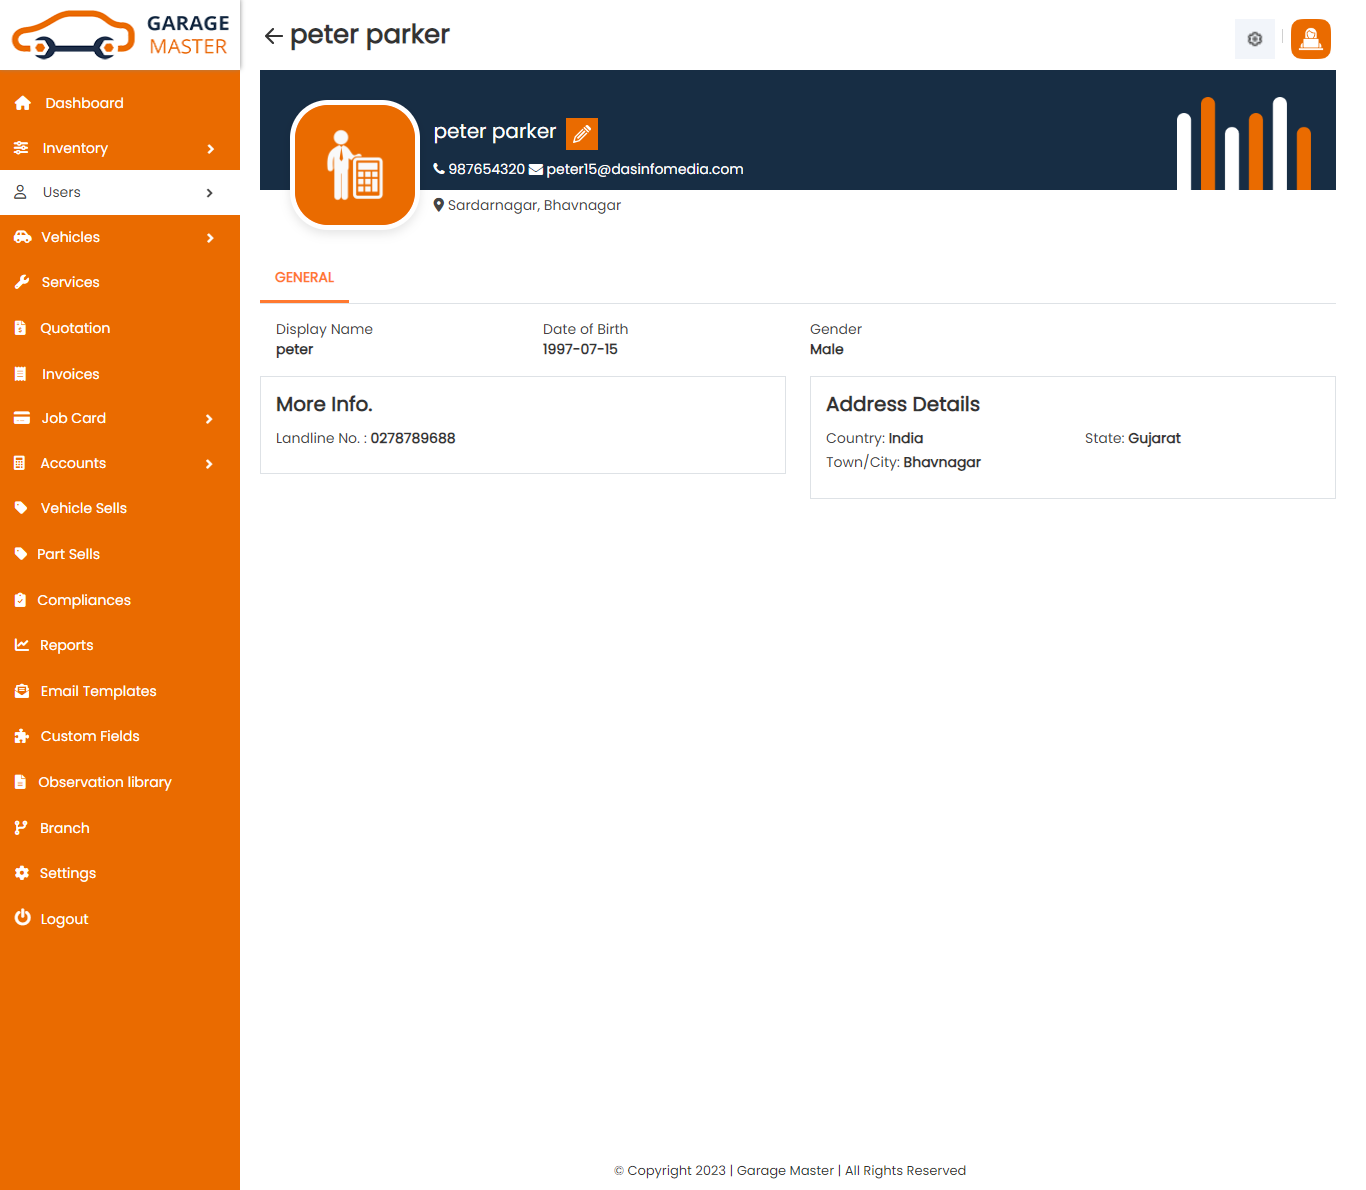Switch to the GENERAL tab
This screenshot has height=1190, width=1366.
(304, 278)
